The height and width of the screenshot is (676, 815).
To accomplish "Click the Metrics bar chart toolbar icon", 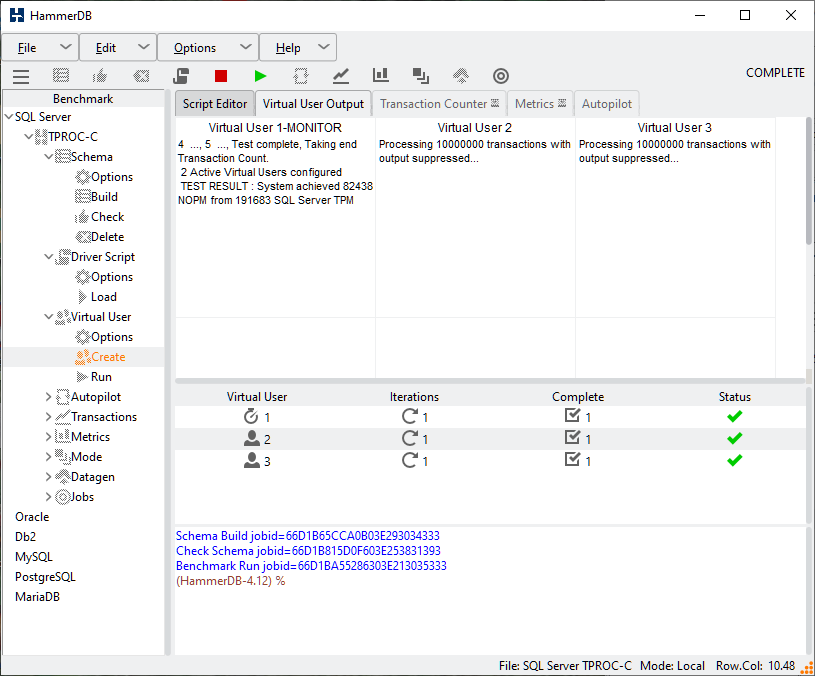I will pyautogui.click(x=380, y=75).
